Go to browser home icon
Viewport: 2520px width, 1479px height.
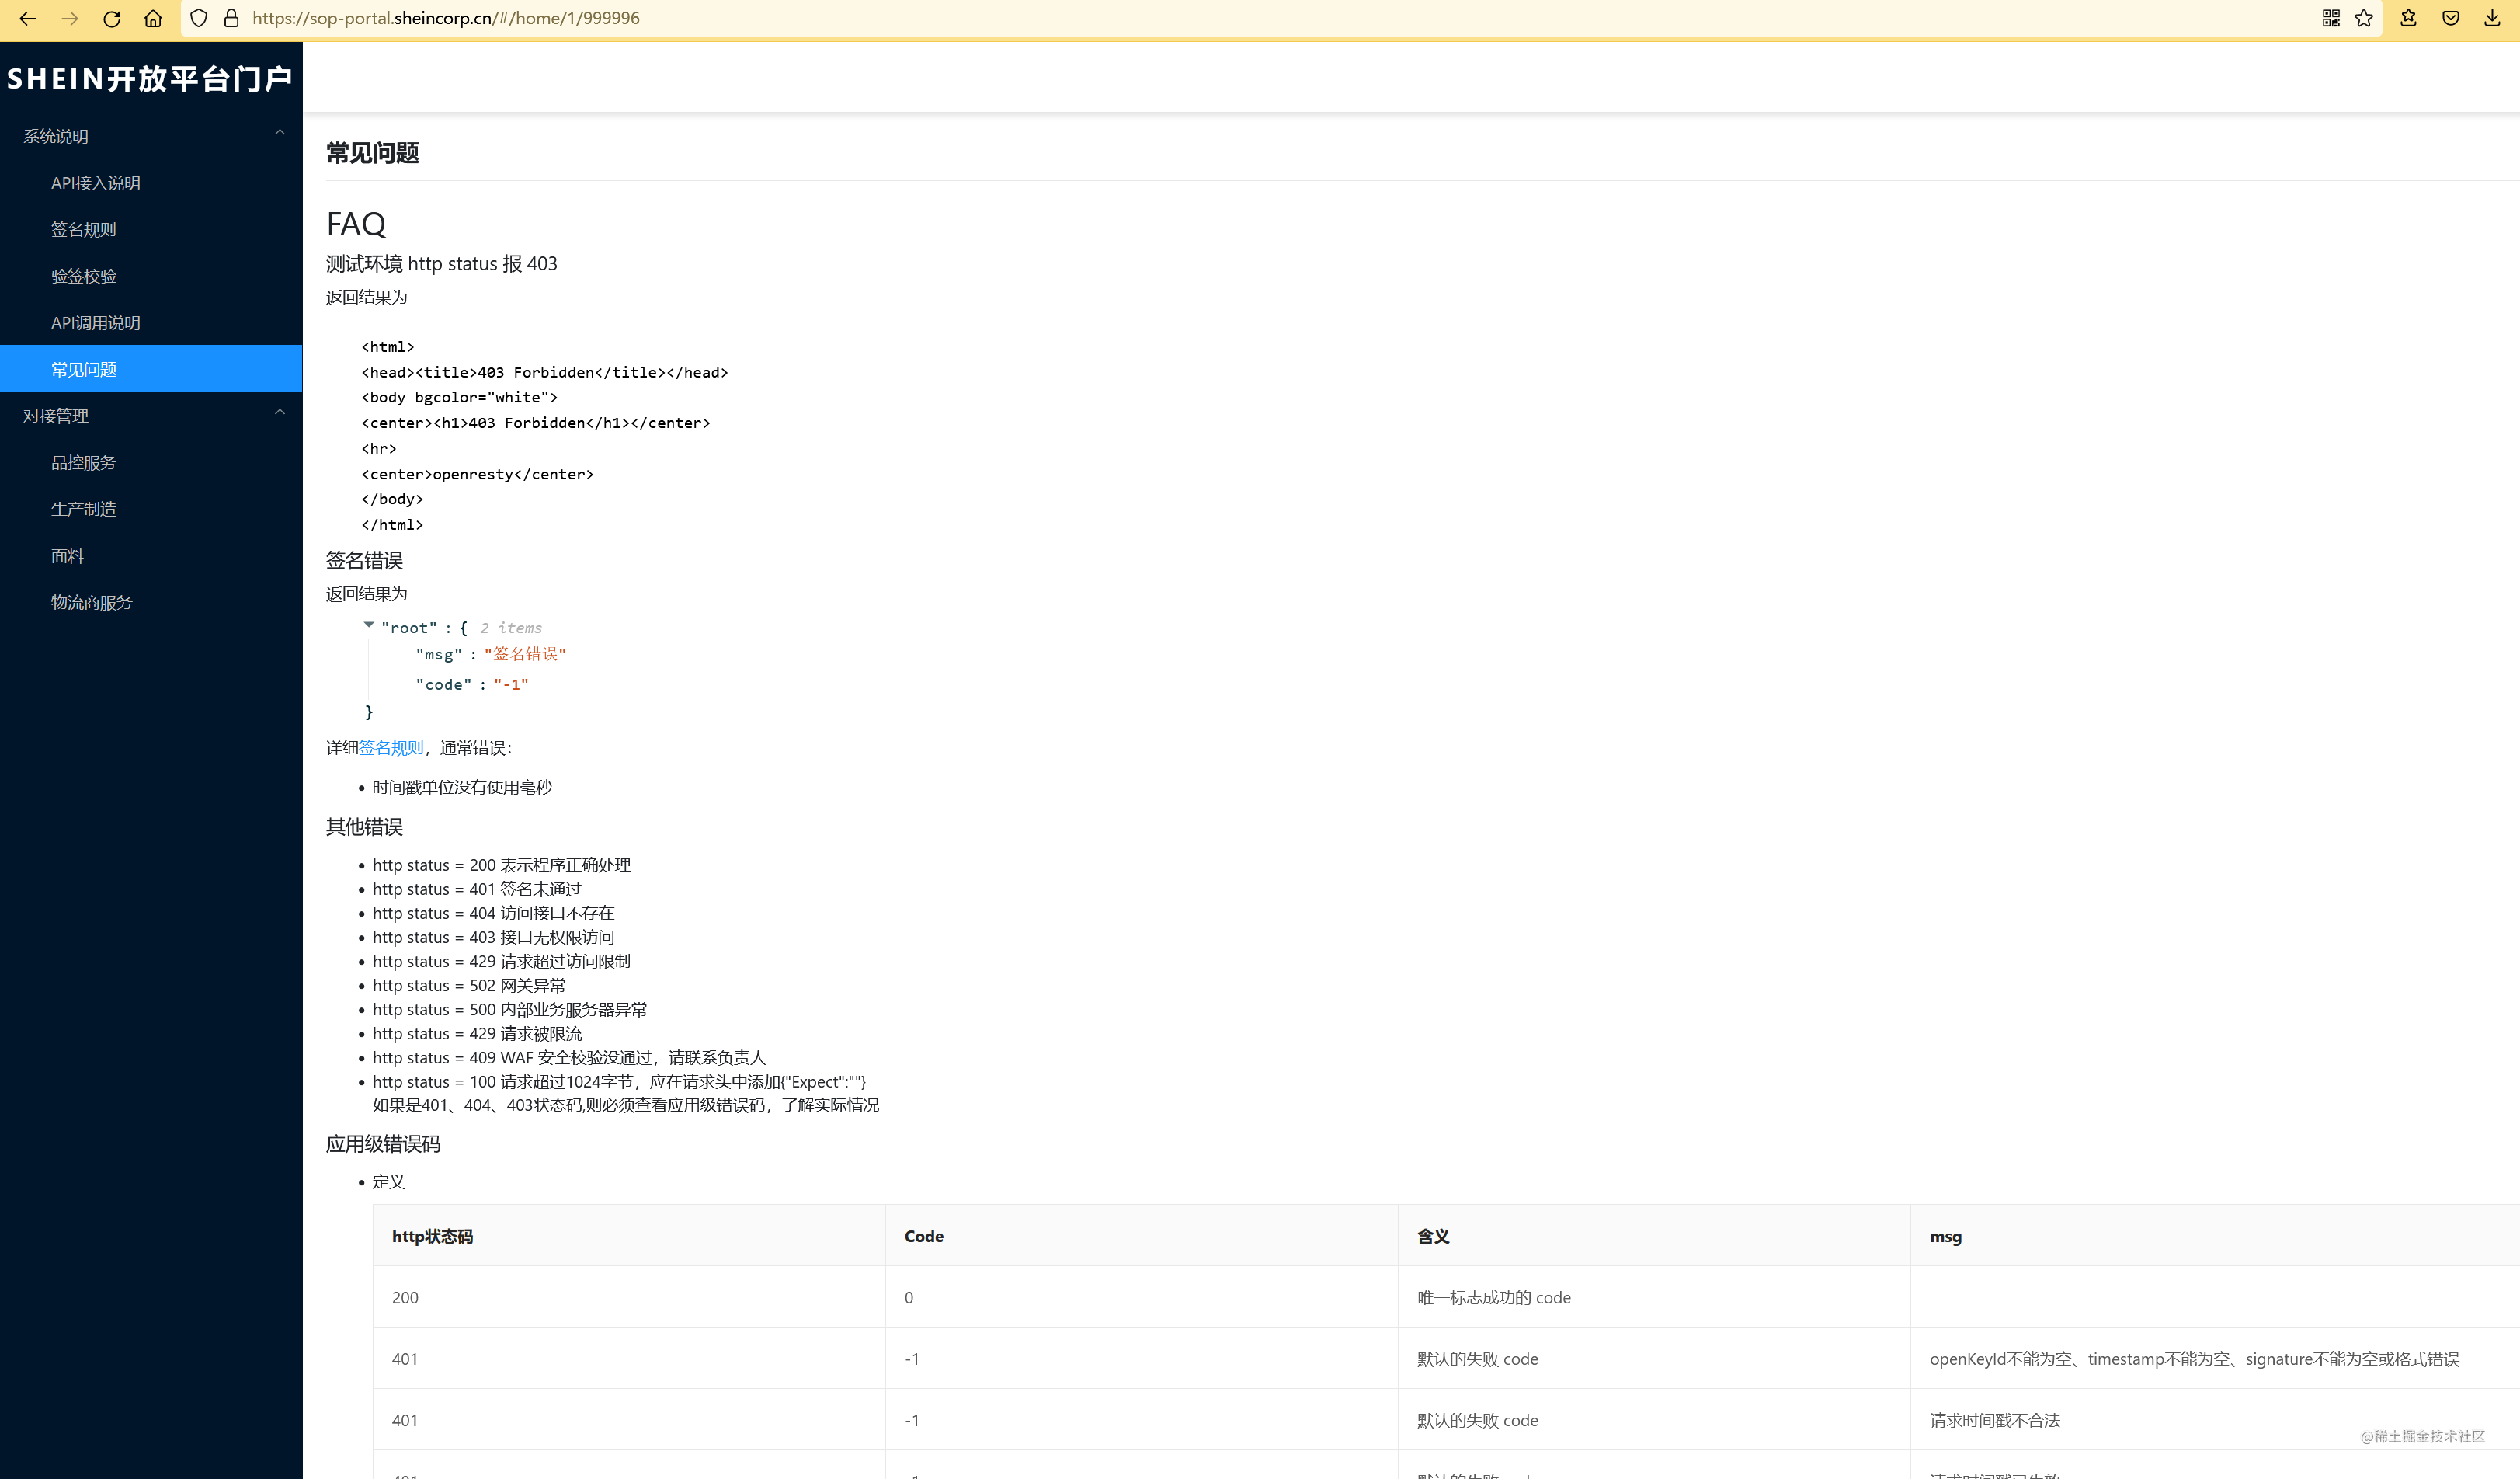point(153,18)
